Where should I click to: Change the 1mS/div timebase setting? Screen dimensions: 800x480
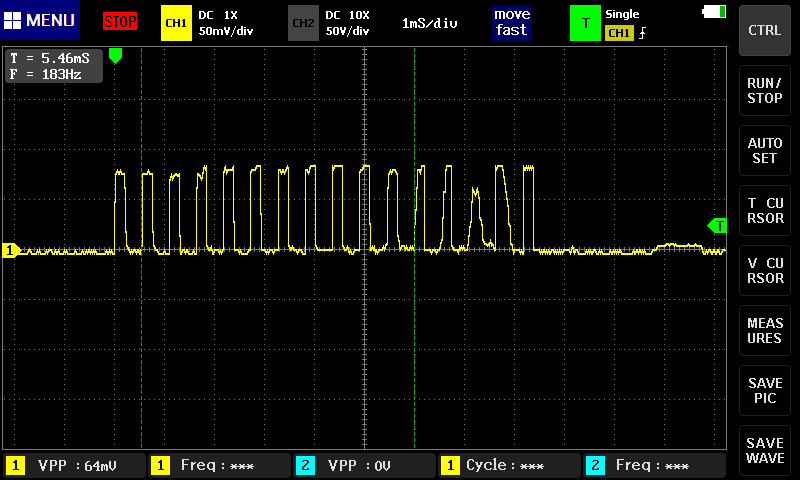(x=430, y=23)
